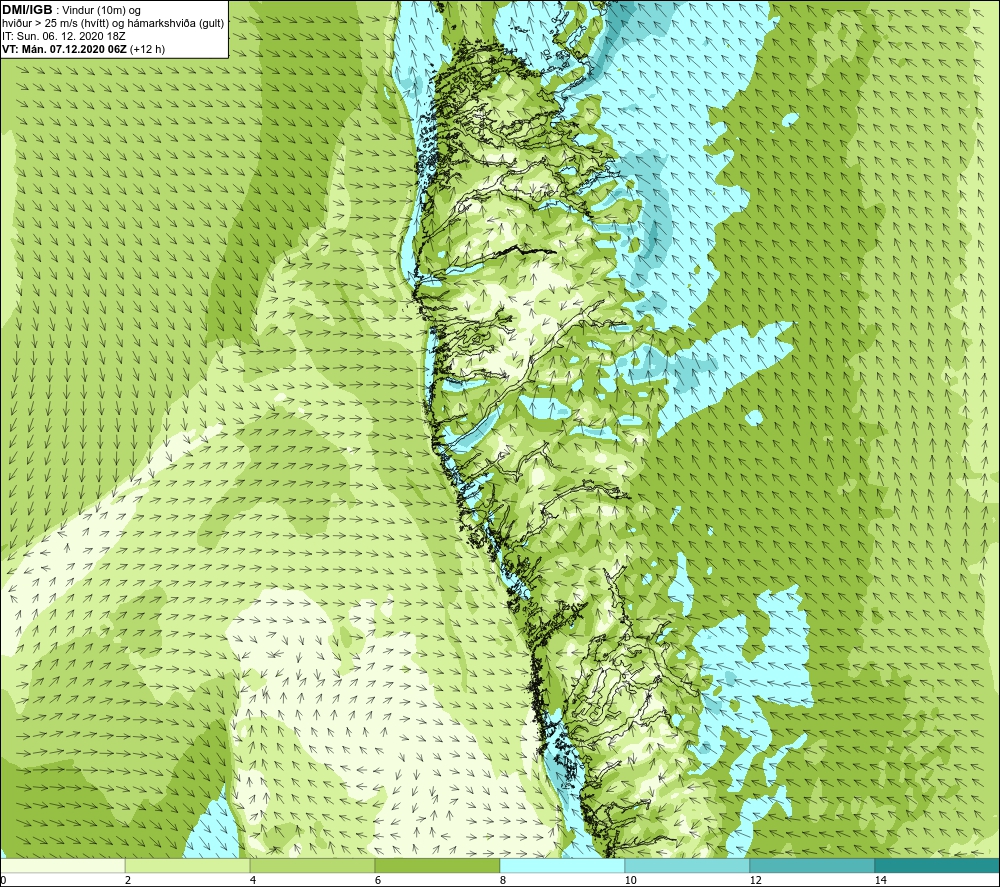Click the '(+12 h)' forecast offset text
The height and width of the screenshot is (887, 1000).
coord(147,49)
